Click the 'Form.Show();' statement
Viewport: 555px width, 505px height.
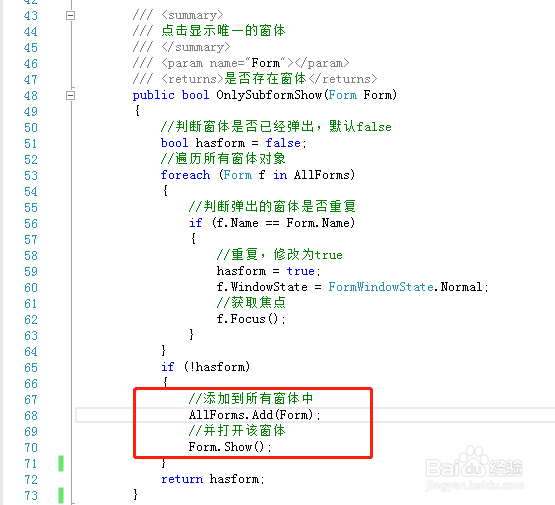click(x=230, y=447)
